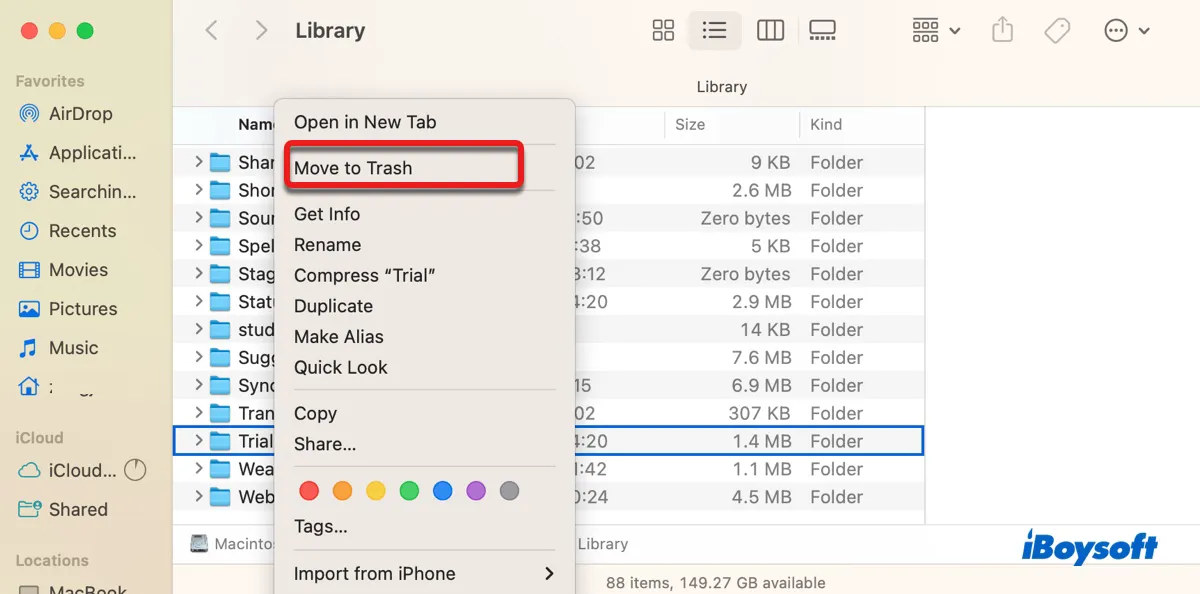Select Get Info in the context menu
1200x594 pixels.
click(x=327, y=214)
